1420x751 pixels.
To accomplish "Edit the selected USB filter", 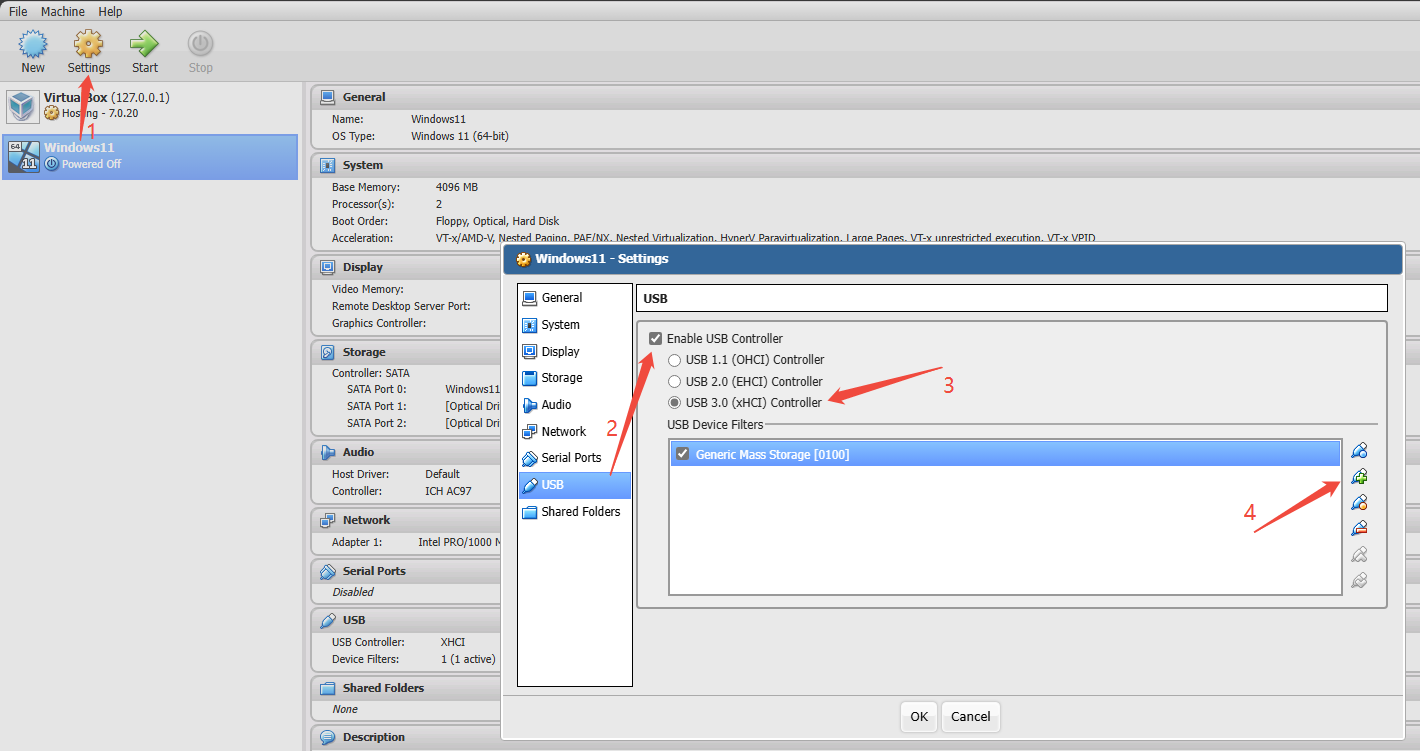I will click(1359, 503).
